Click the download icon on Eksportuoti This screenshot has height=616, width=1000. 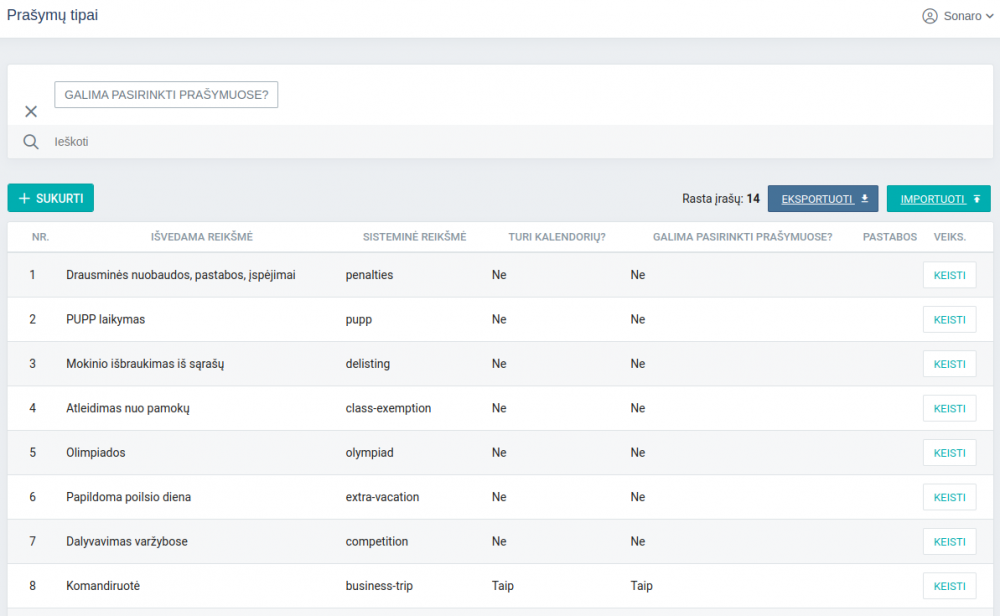coord(865,198)
